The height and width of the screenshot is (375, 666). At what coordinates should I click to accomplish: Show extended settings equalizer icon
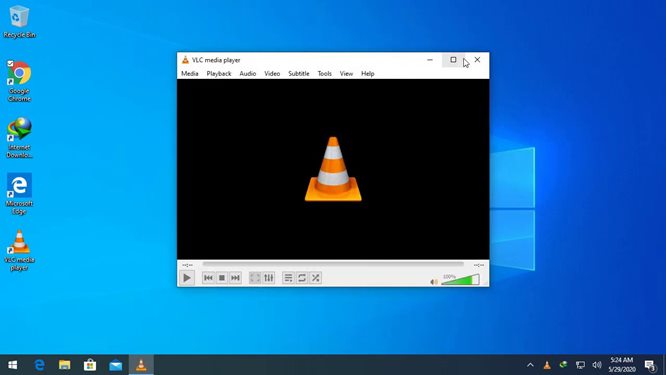pyautogui.click(x=269, y=278)
